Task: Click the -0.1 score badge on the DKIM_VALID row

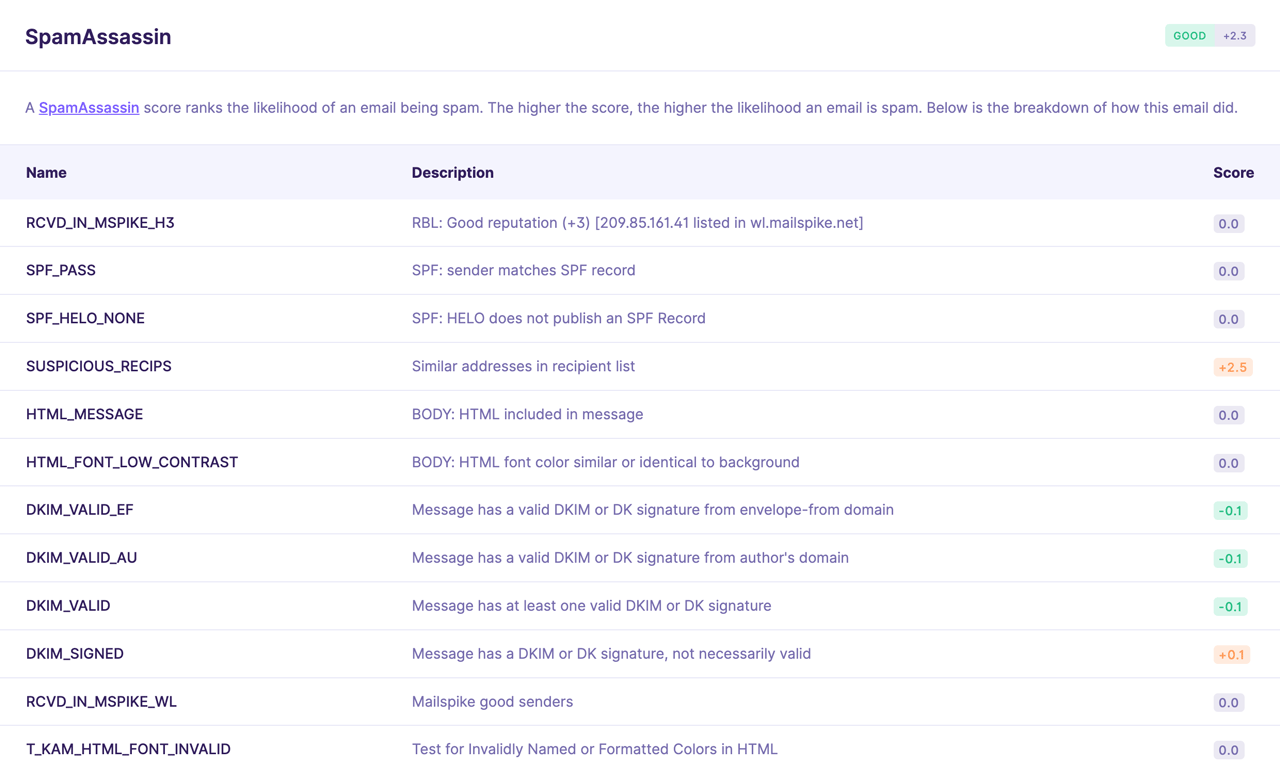Action: 1230,607
